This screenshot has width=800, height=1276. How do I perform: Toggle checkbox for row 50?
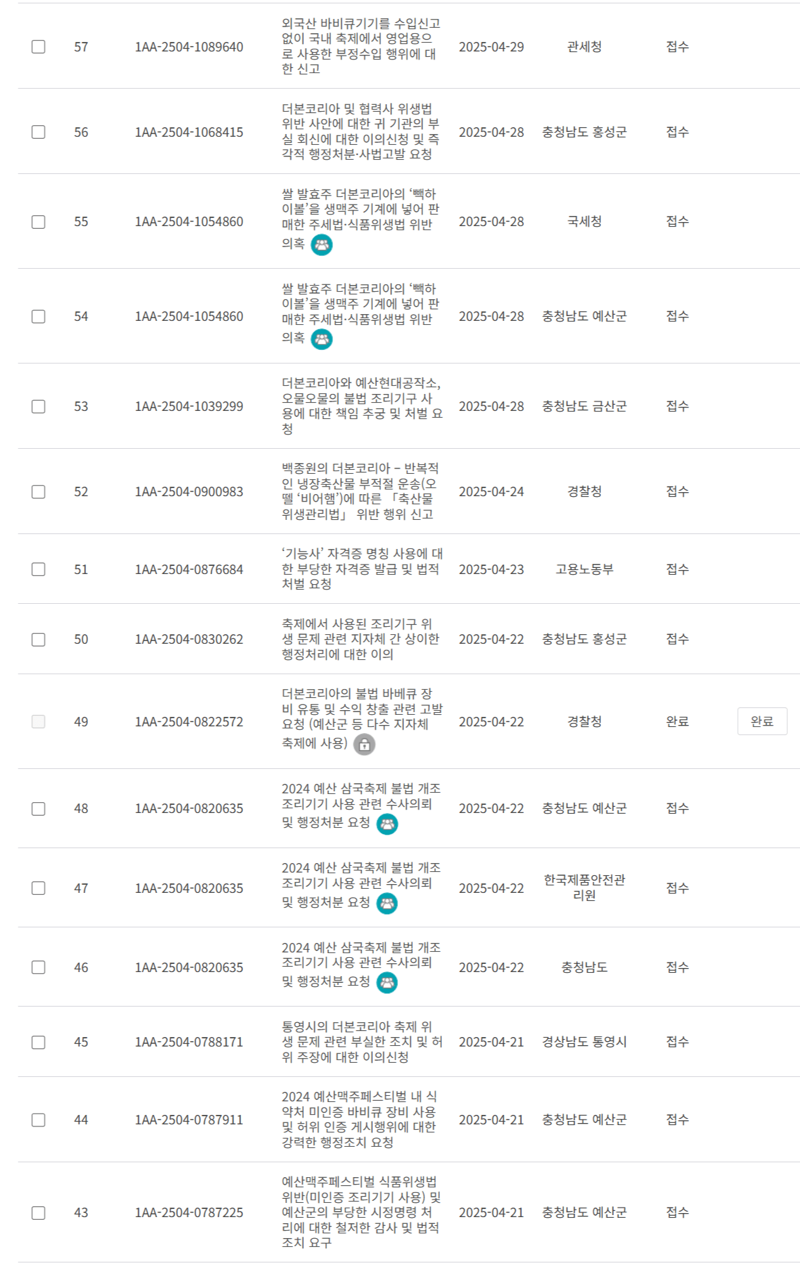[x=38, y=639]
